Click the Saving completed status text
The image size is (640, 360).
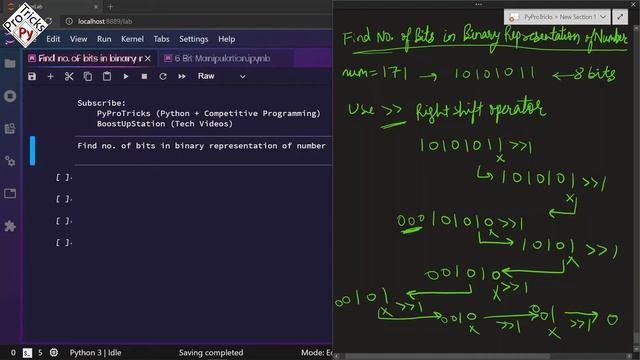(x=211, y=353)
